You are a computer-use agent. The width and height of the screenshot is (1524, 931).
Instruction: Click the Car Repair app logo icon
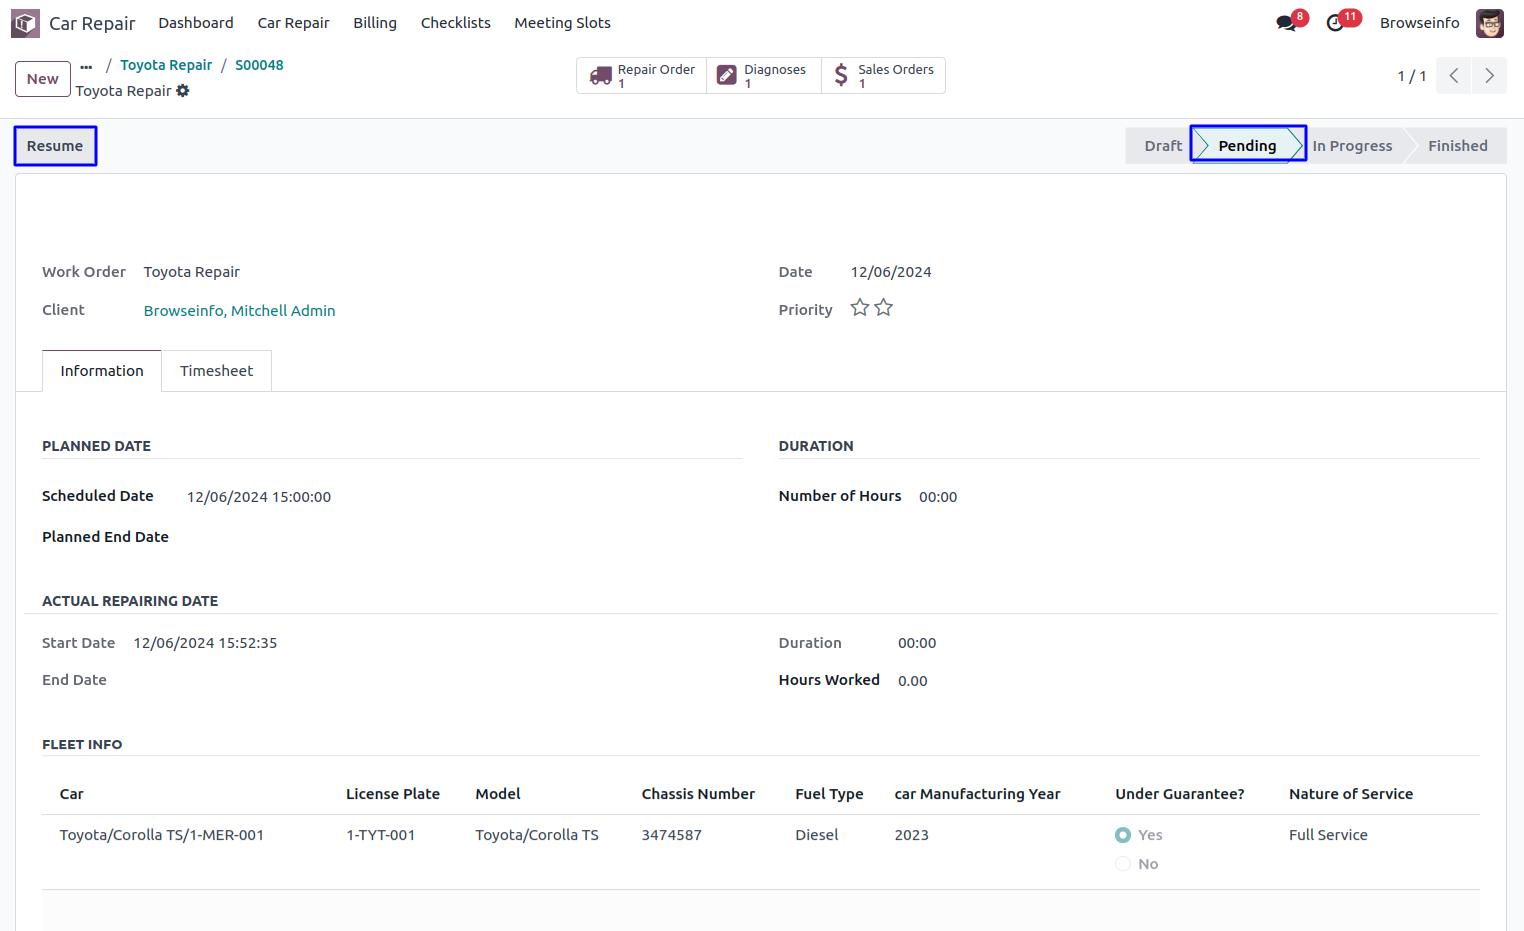[x=25, y=23]
